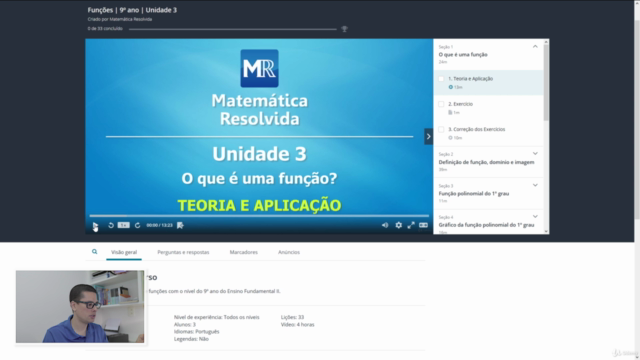Switch to Visão geral tab
Image resolution: width=640 pixels, height=360 pixels.
[124, 252]
